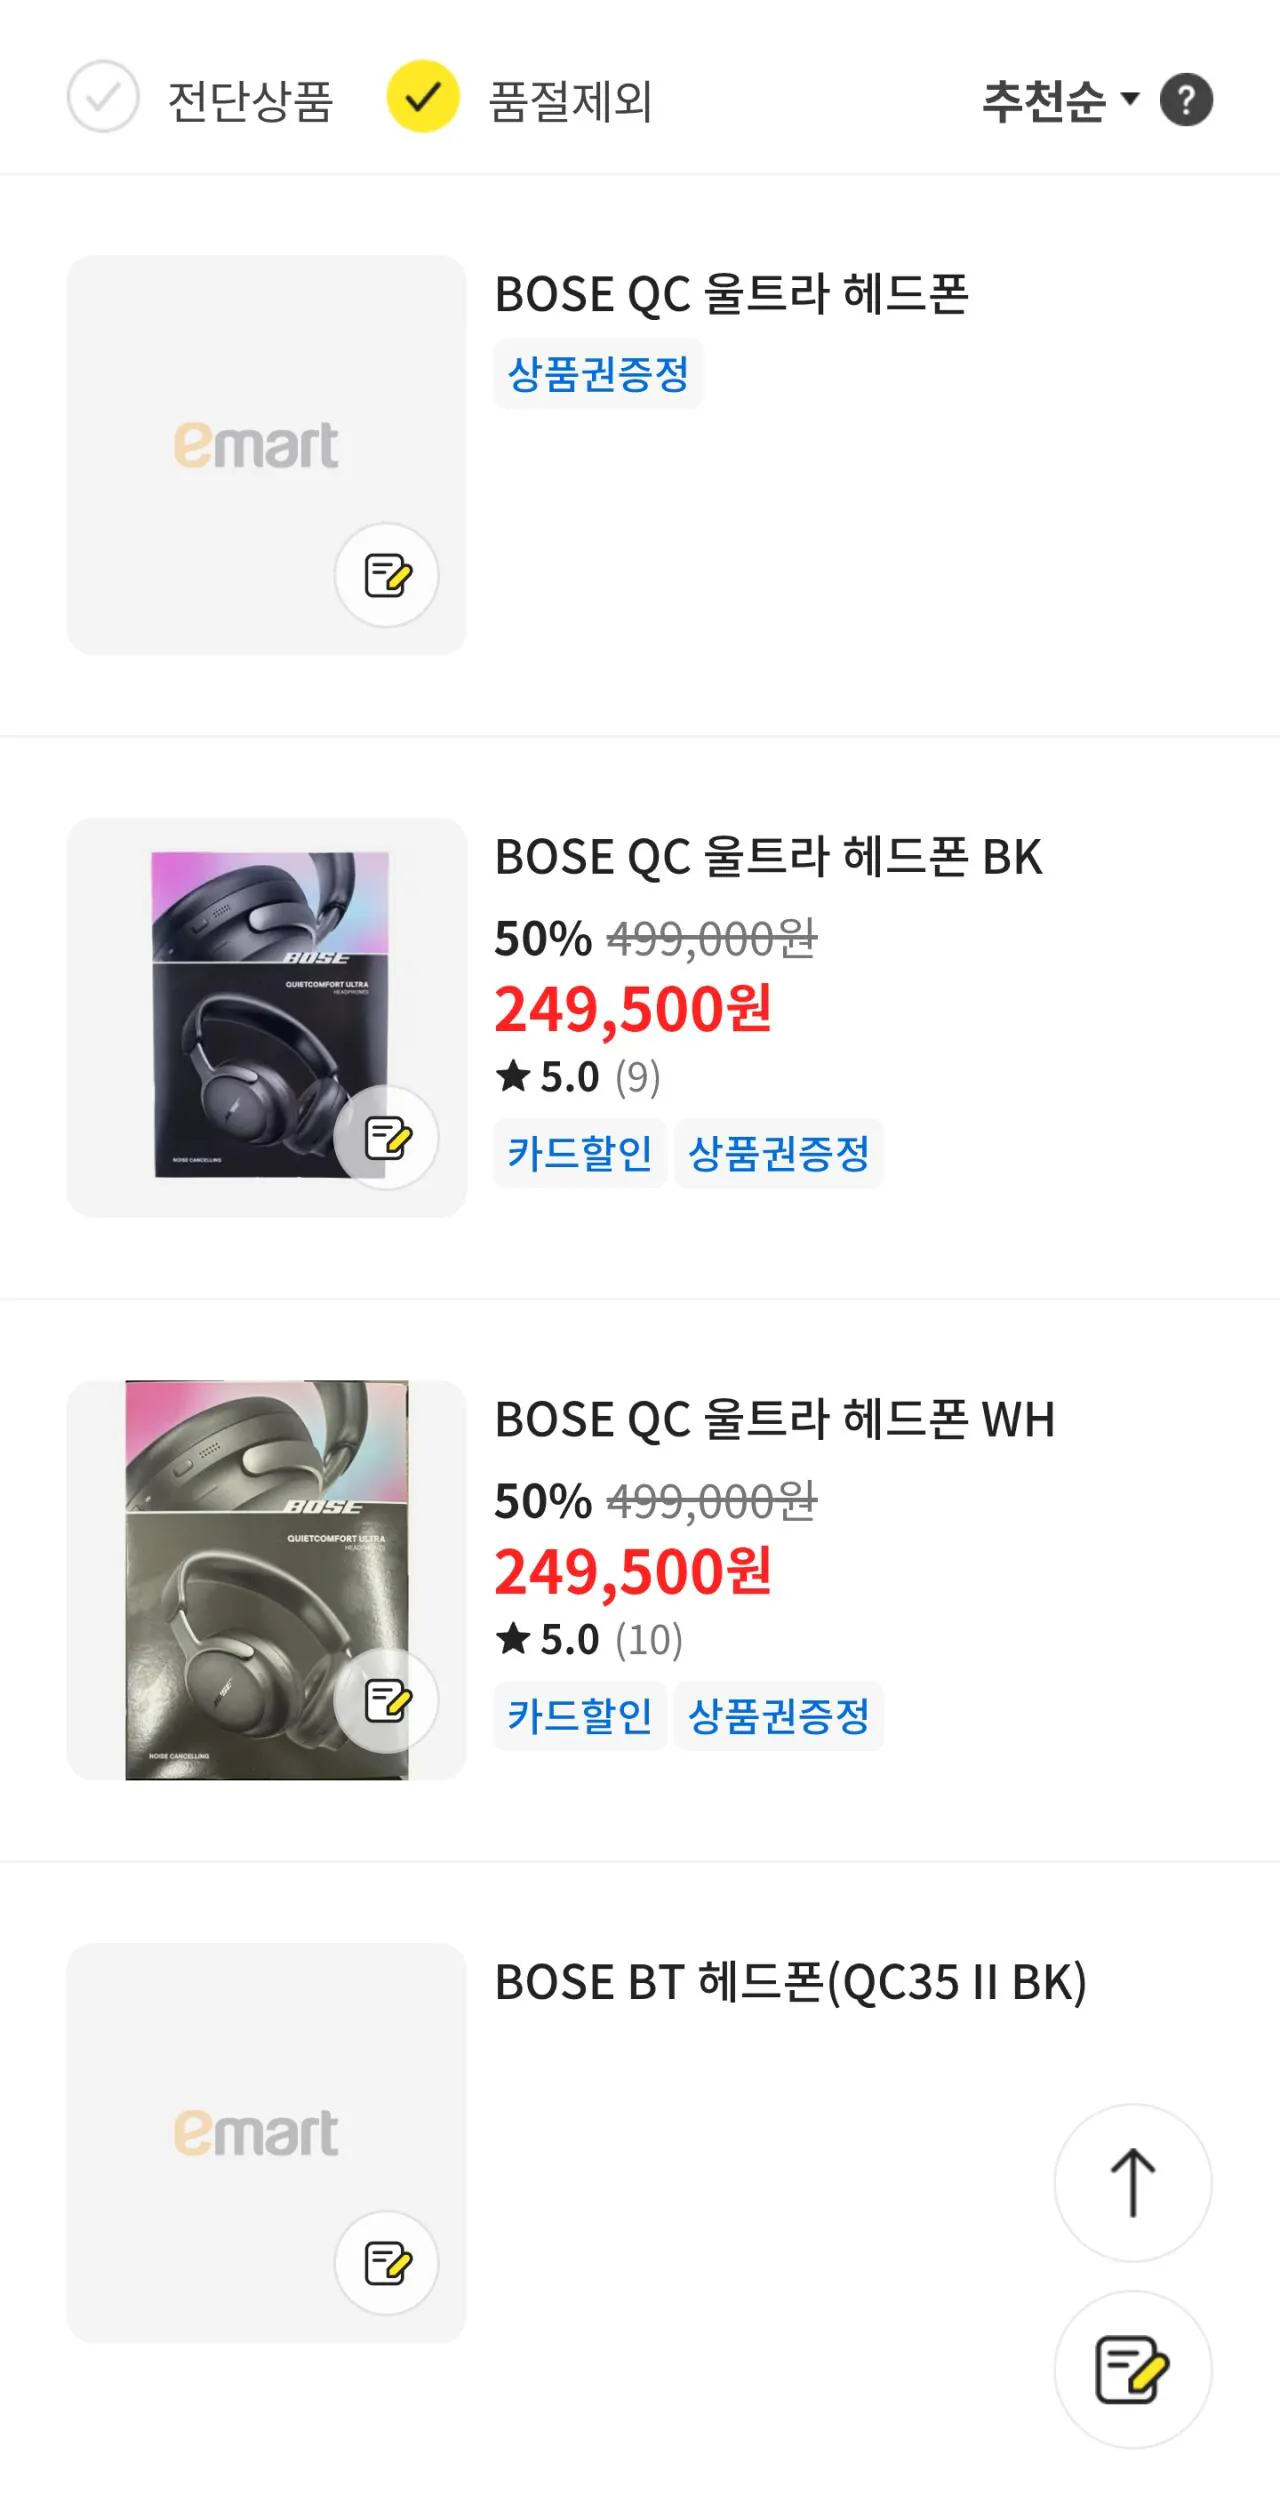Uncheck the 품절제외 yellow checkbox
The image size is (1280, 2503).
pos(423,97)
